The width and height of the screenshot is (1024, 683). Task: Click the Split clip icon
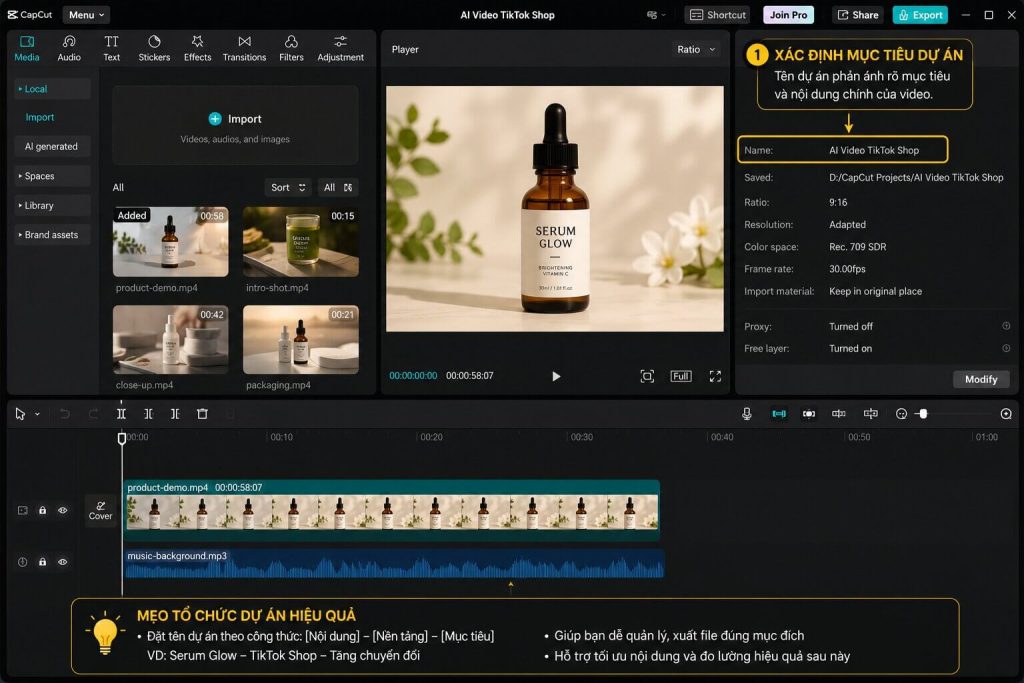(121, 414)
